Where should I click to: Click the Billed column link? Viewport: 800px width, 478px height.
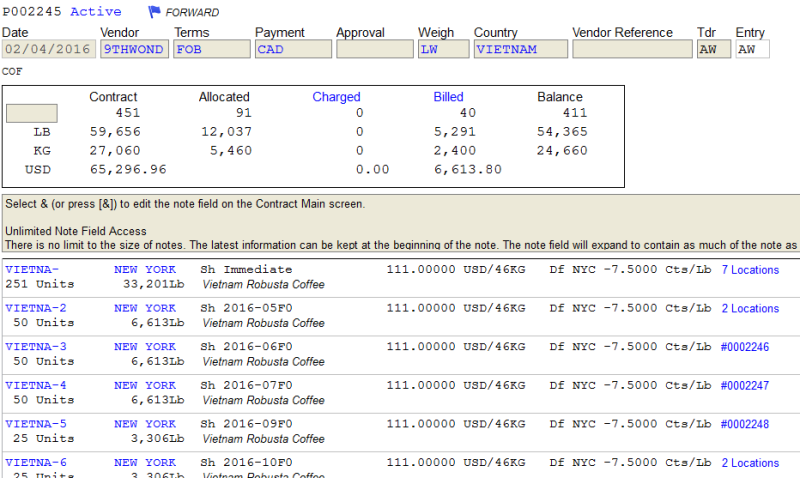[448, 97]
